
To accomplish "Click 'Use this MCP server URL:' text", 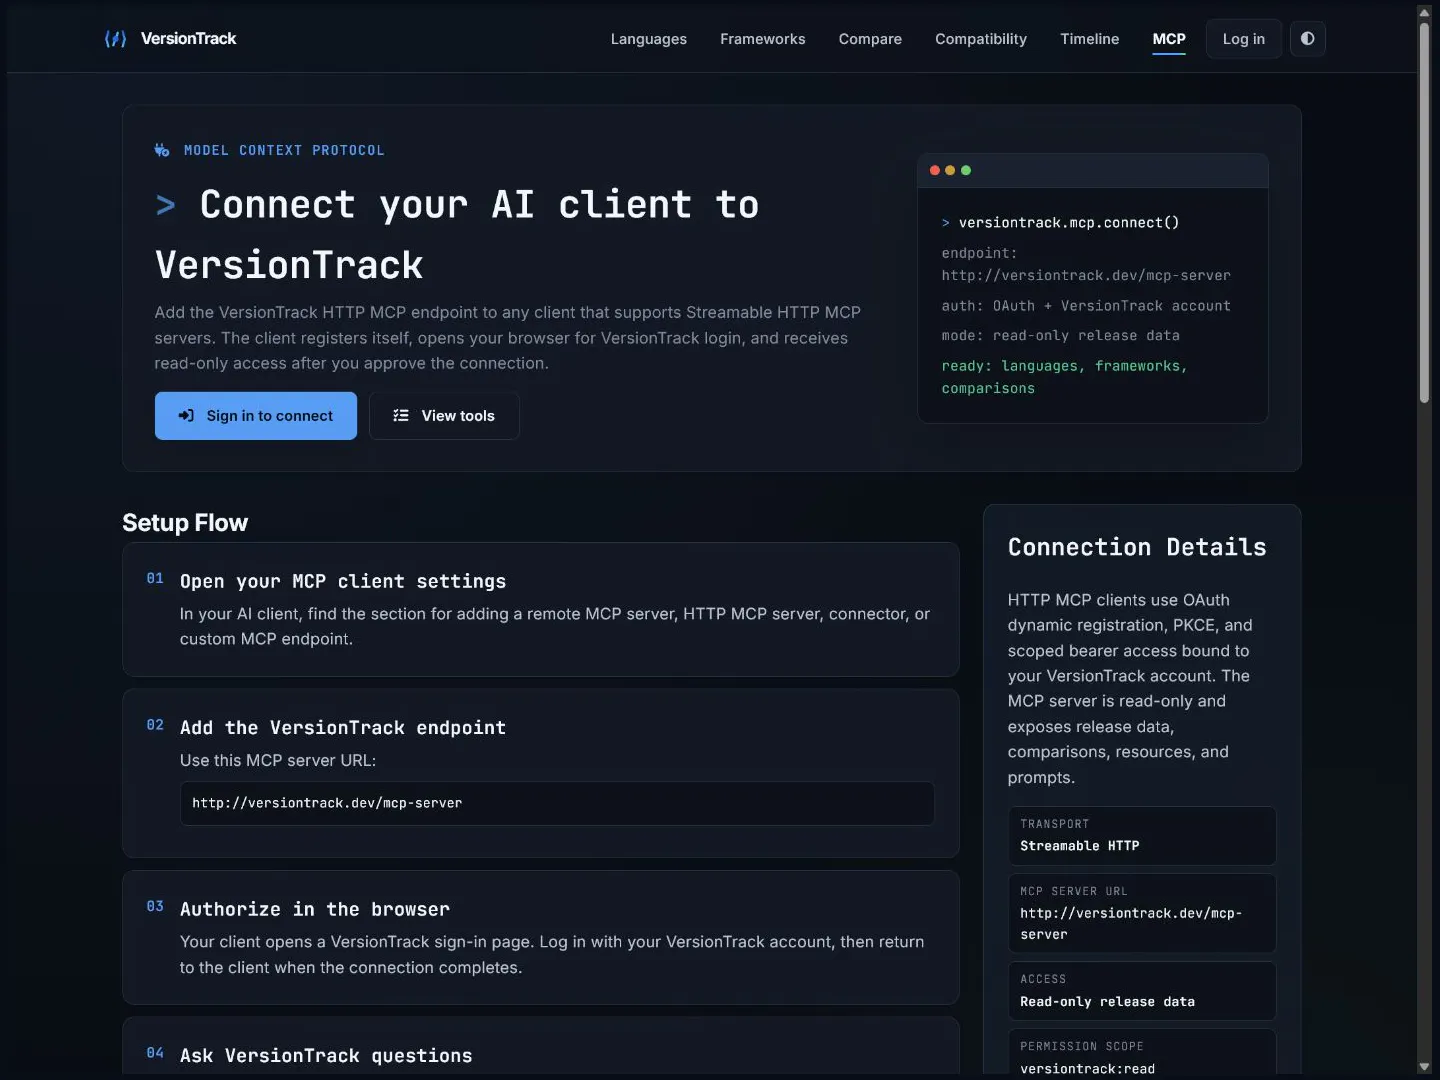I will point(278,760).
